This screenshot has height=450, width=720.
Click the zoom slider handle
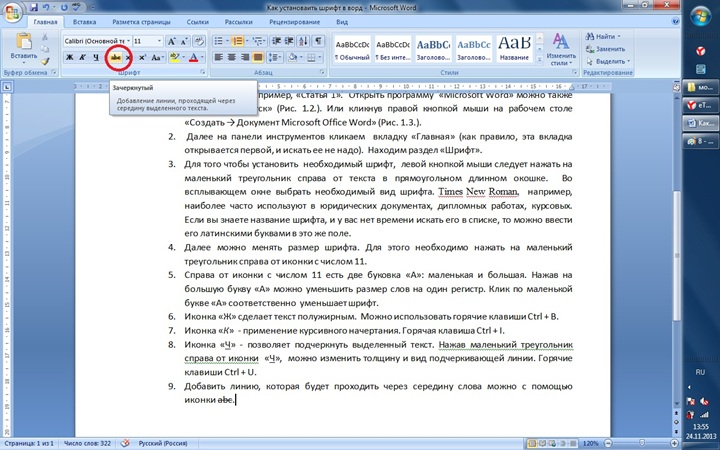(x=641, y=444)
